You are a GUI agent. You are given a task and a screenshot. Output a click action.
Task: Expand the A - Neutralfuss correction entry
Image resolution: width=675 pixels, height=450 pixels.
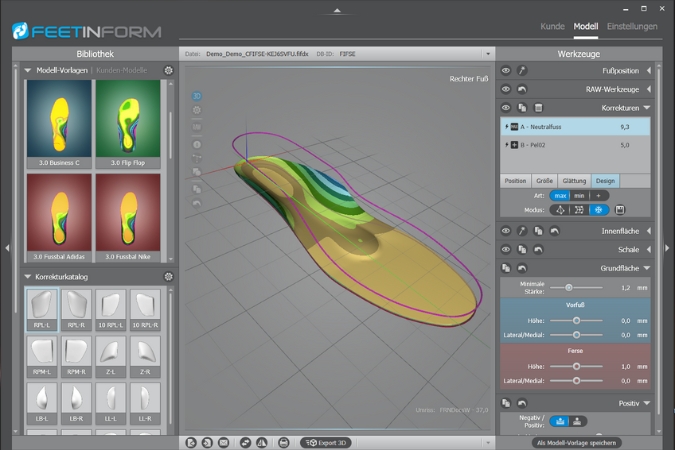click(504, 127)
